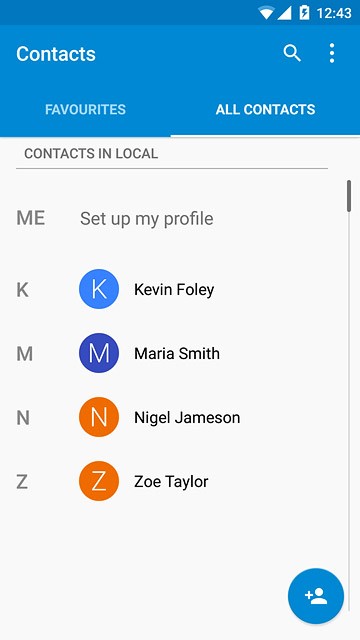
Task: Open the search magnifier icon
Action: 292,53
